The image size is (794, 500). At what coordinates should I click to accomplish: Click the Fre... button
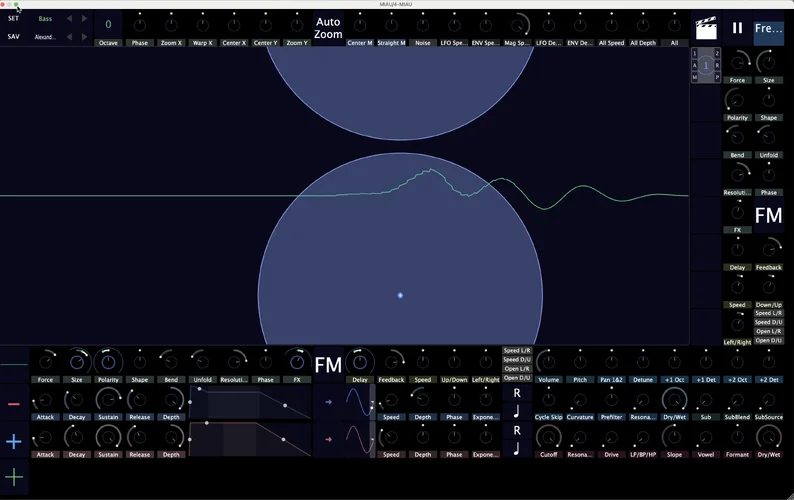point(768,28)
